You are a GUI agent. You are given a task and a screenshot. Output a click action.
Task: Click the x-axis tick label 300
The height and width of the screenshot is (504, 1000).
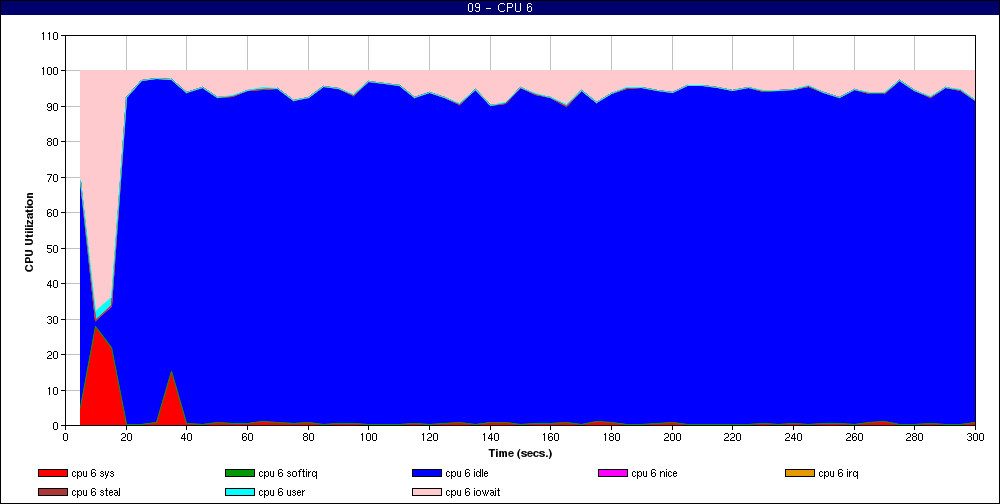tap(975, 437)
